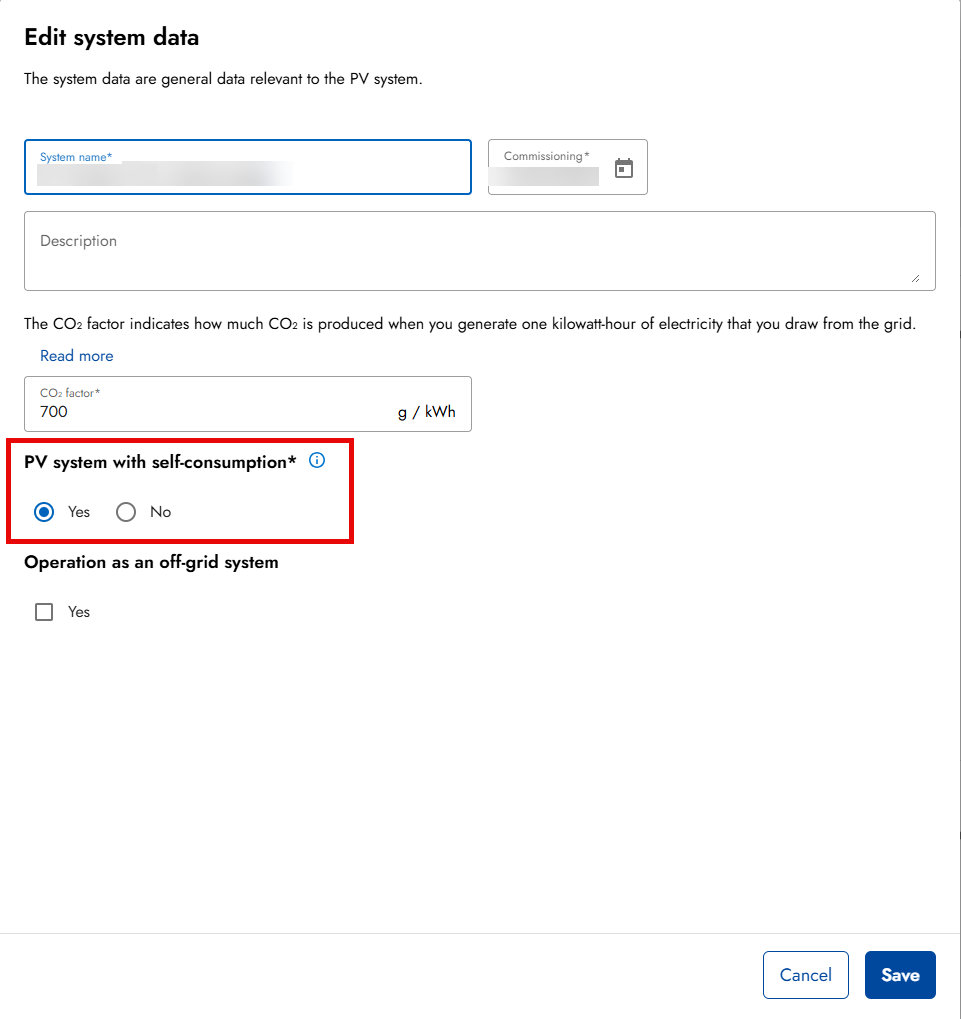The image size is (961, 1019).
Task: Choose No for PV system with self-consumption
Action: (x=126, y=511)
